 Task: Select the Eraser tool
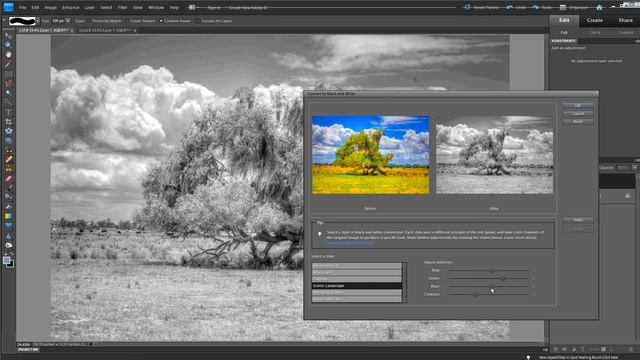point(8,179)
